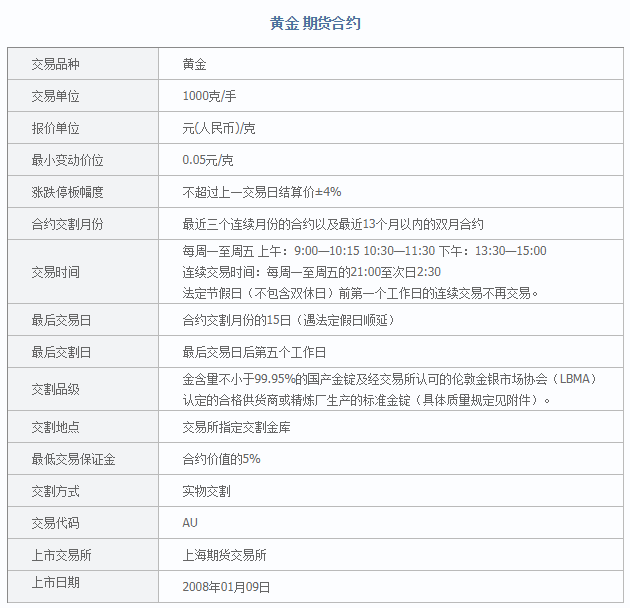Select the 交易代码 label
630x608 pixels.
coord(55,523)
